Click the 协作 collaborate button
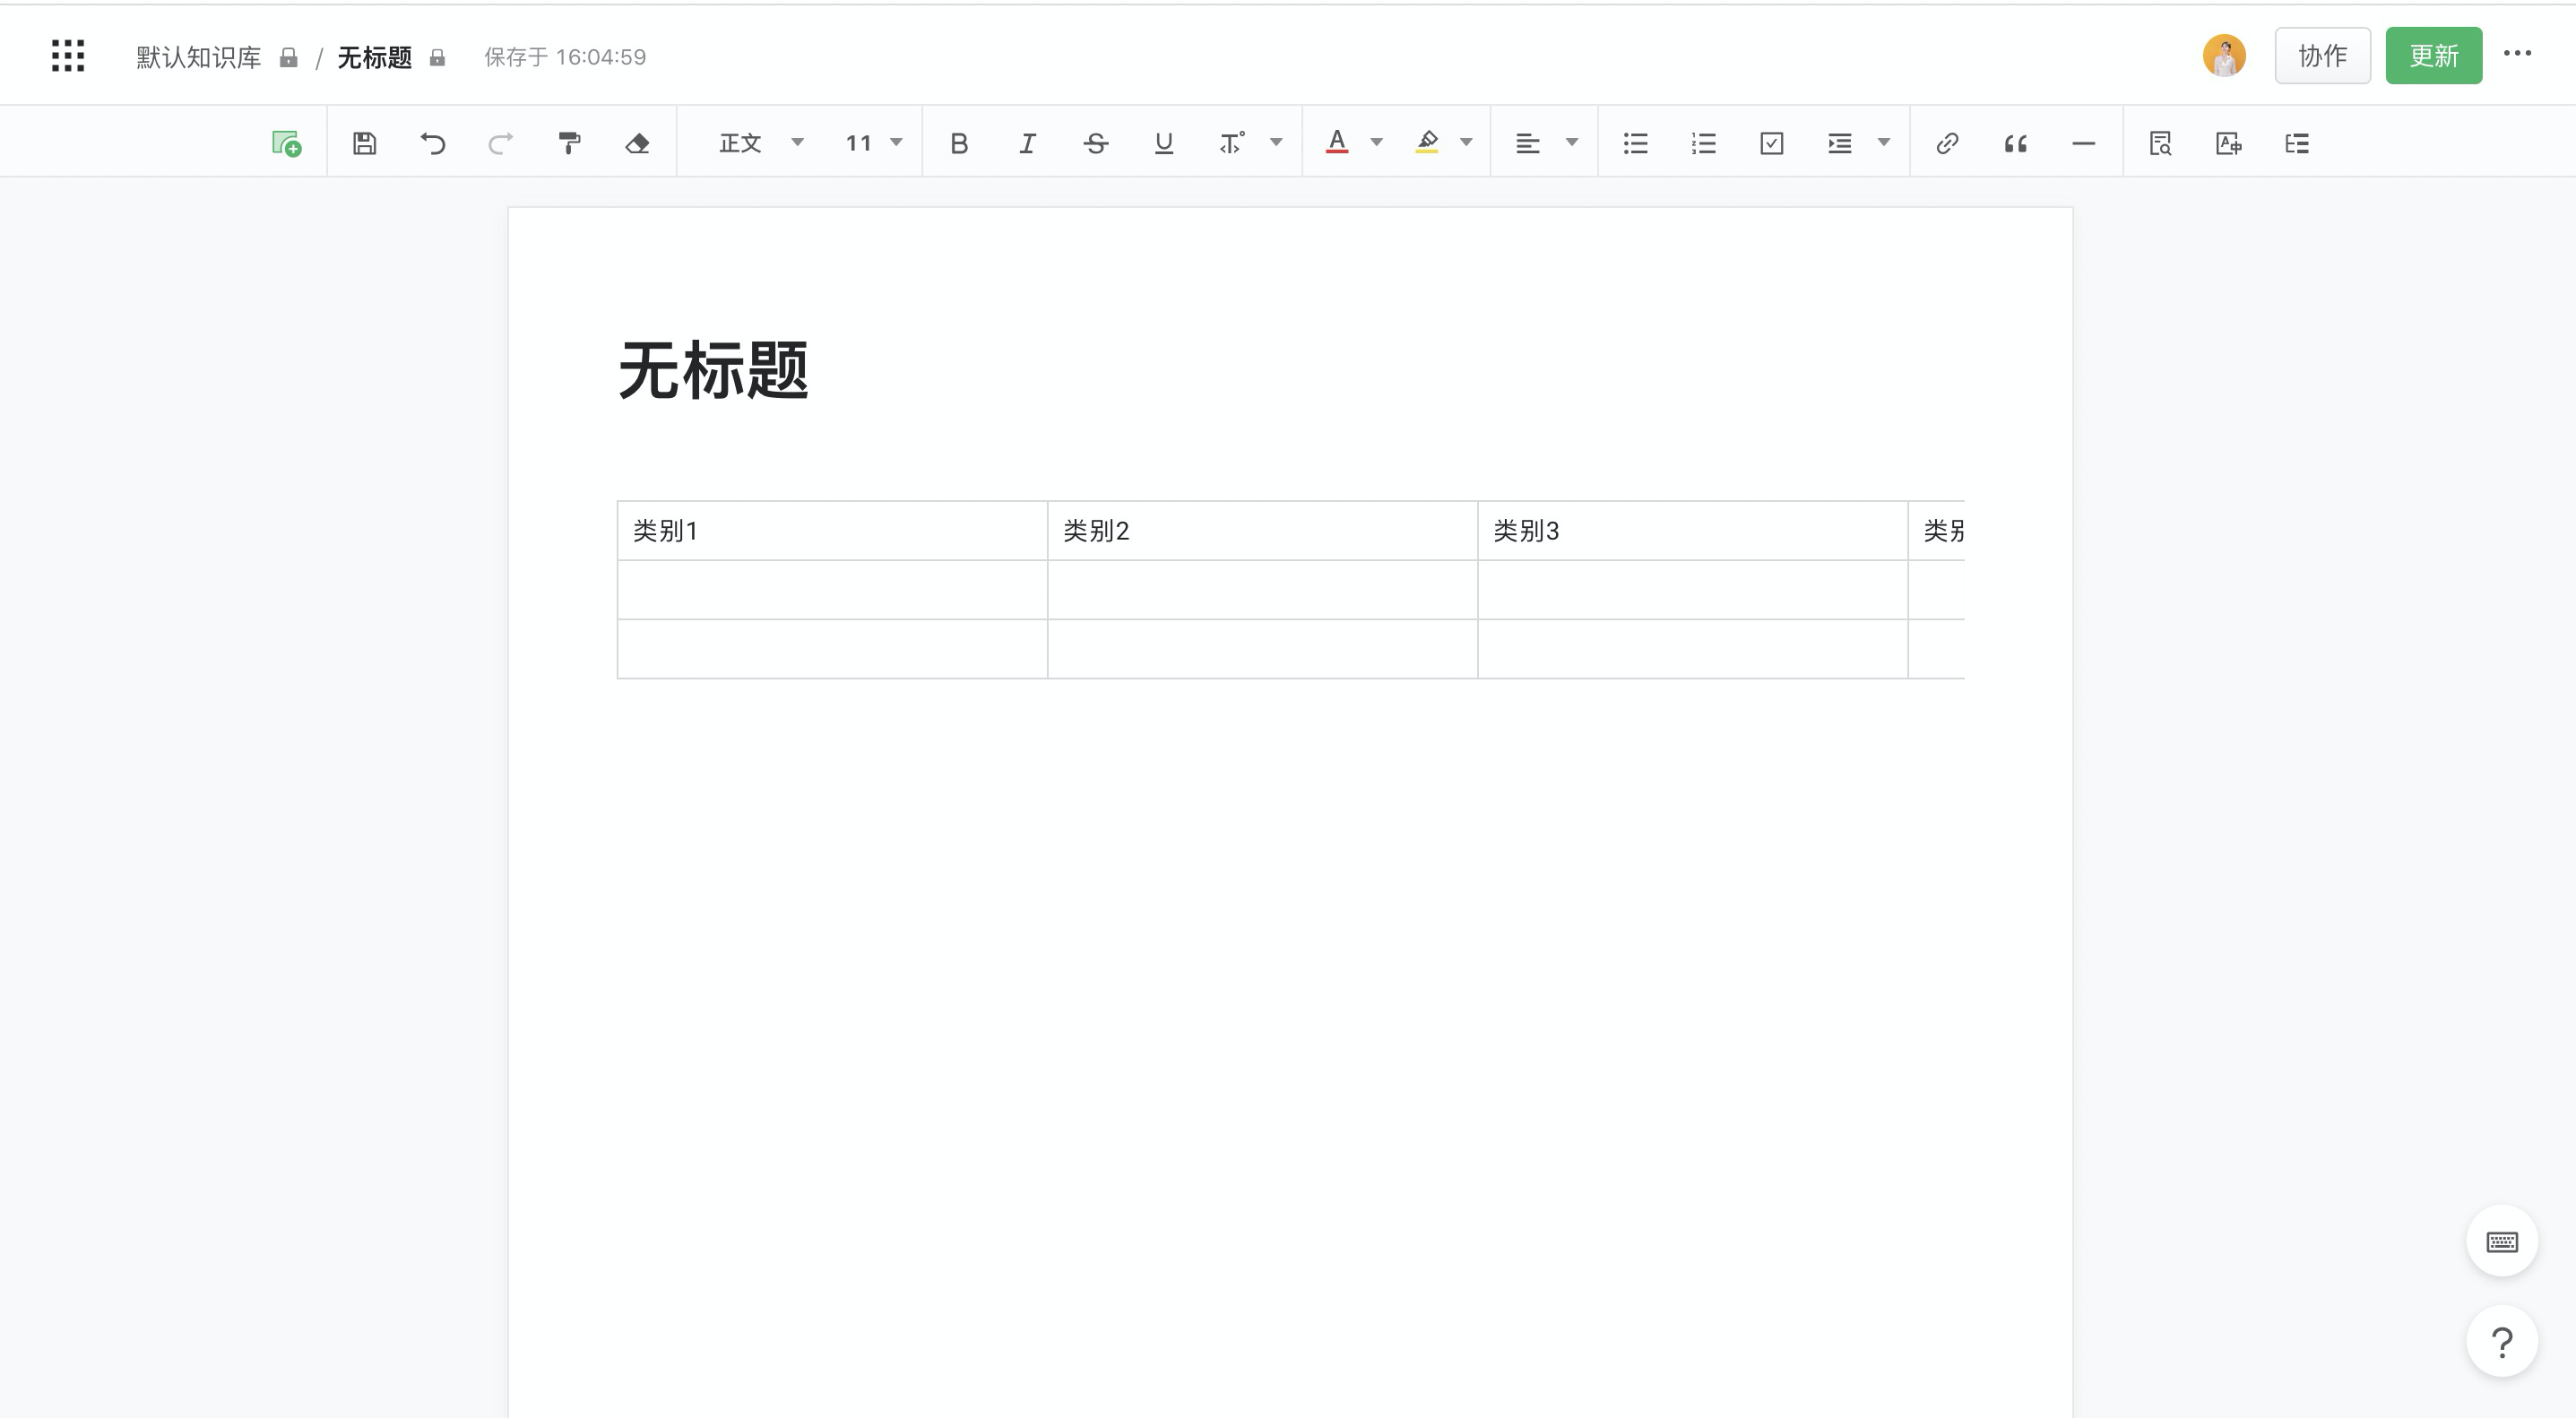This screenshot has height=1418, width=2576. (x=2322, y=56)
